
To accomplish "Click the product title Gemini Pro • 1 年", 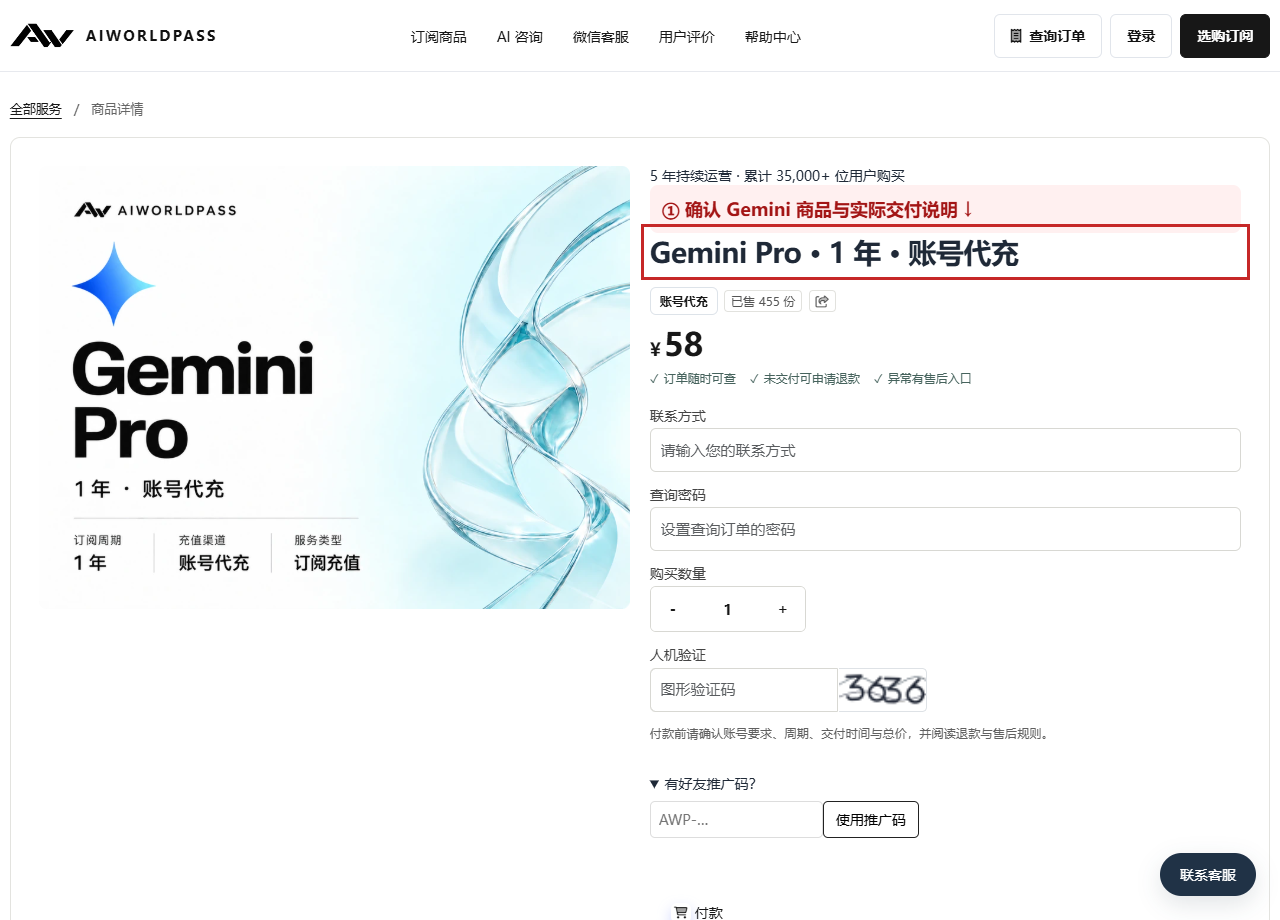I will [x=834, y=253].
